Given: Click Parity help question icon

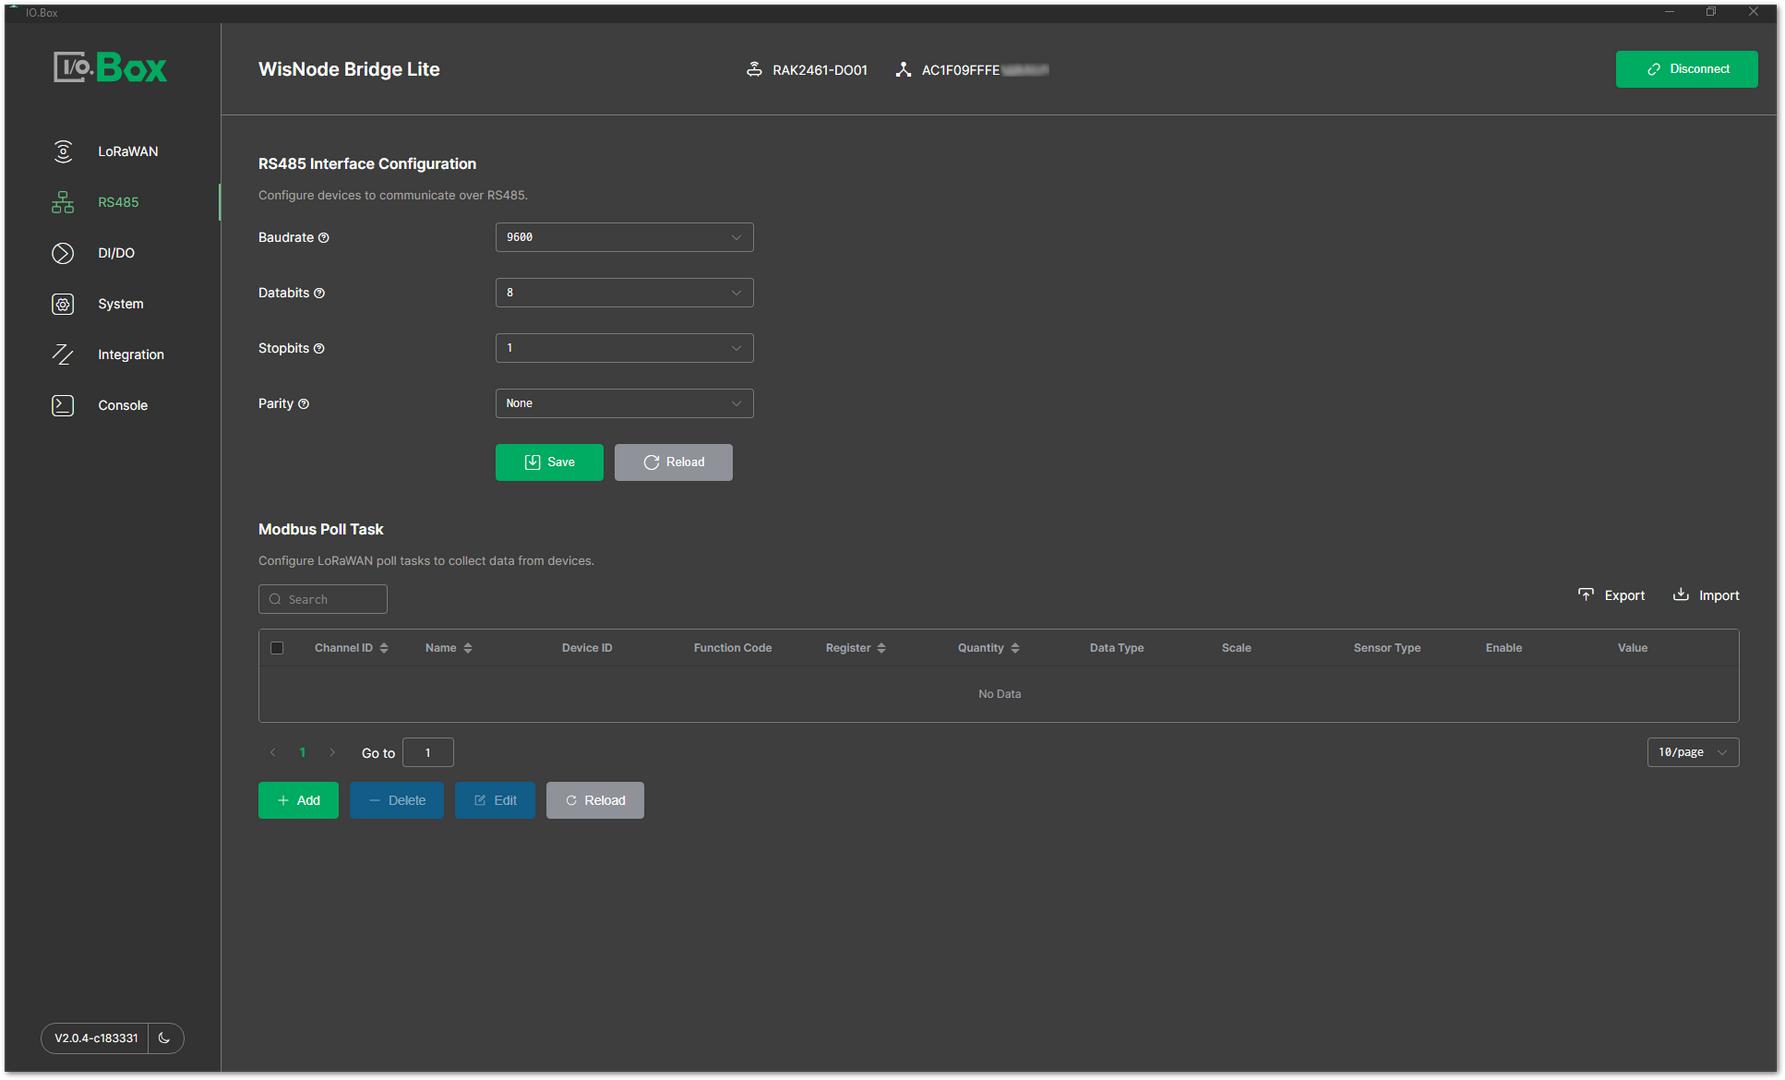Looking at the screenshot, I should pos(303,404).
